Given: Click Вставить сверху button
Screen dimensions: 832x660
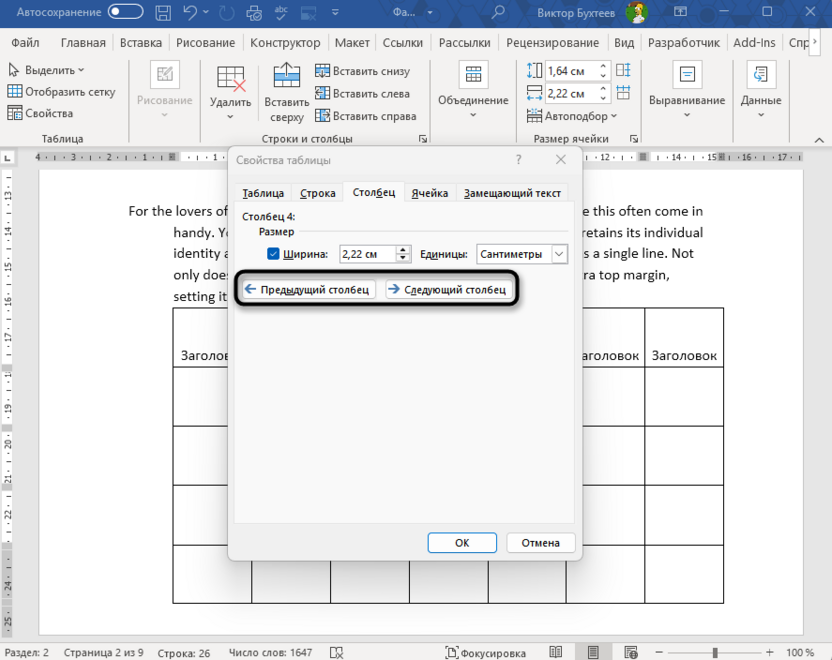Looking at the screenshot, I should pos(287,93).
